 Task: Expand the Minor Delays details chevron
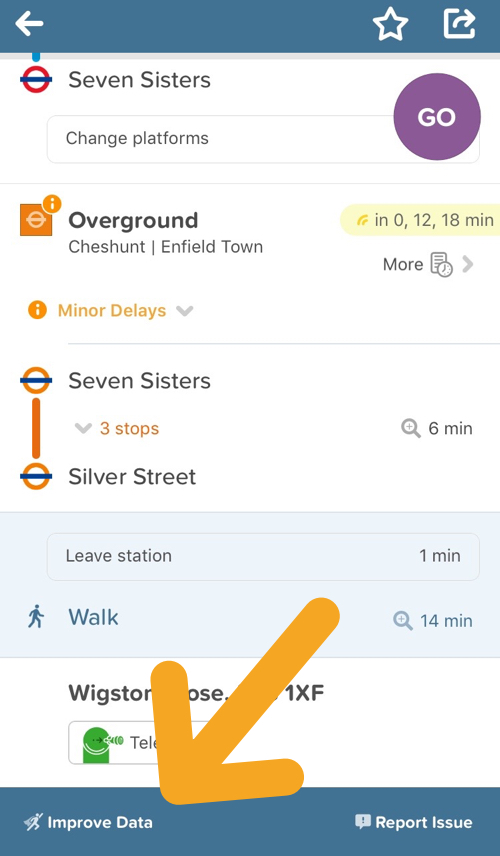click(184, 311)
